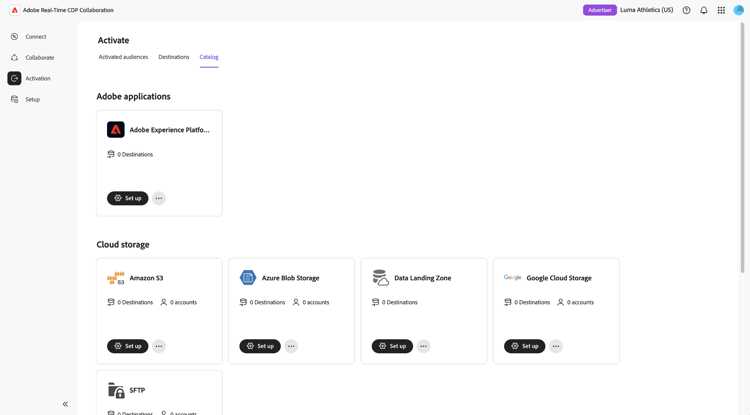Click the Adobe logo in the header

tap(14, 10)
